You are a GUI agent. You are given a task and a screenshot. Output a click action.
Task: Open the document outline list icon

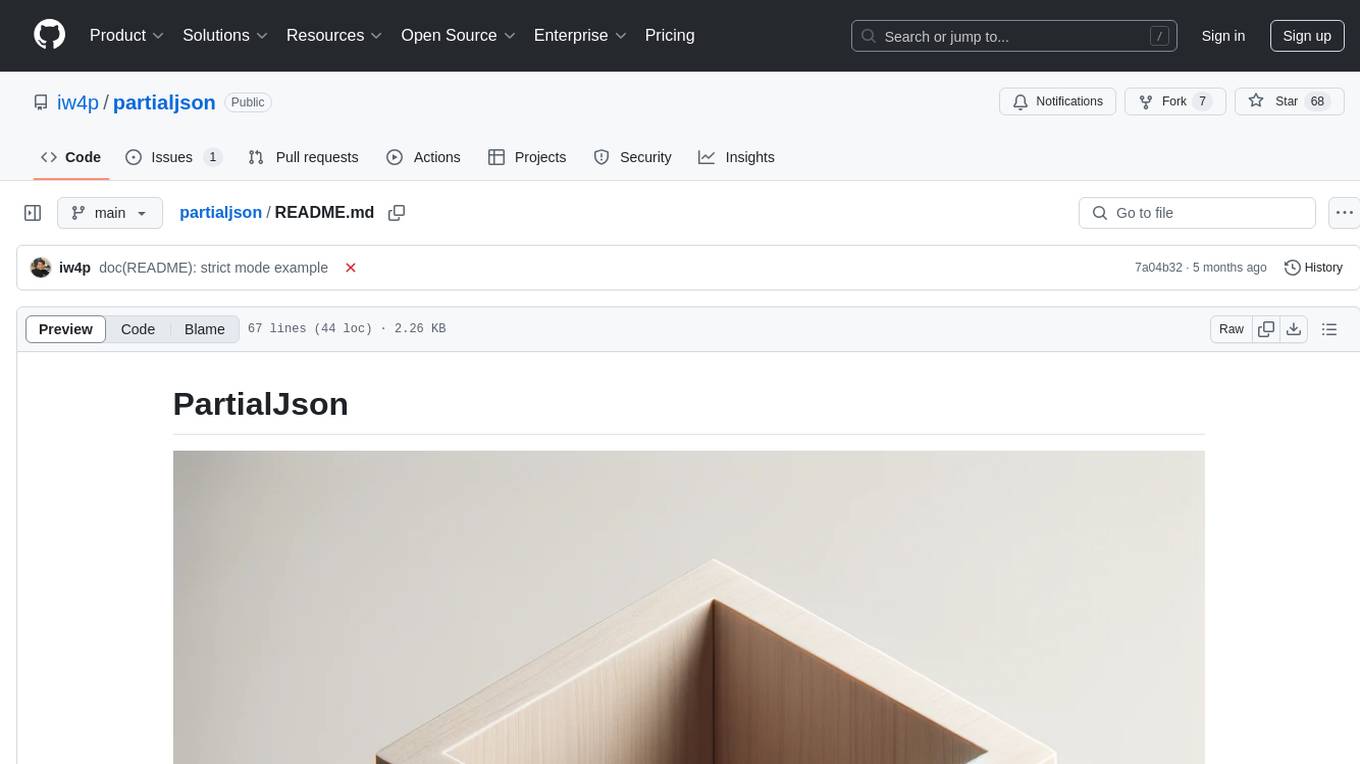pos(1329,329)
